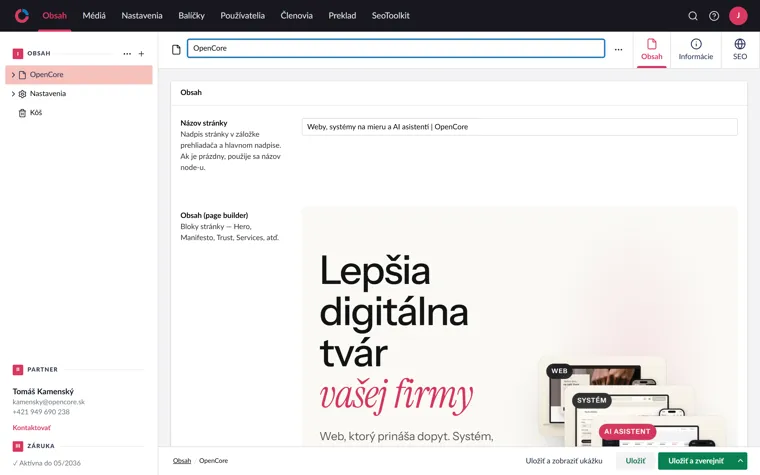Open the Nastavenia top menu section
This screenshot has height=475, width=760.
pyautogui.click(x=142, y=16)
